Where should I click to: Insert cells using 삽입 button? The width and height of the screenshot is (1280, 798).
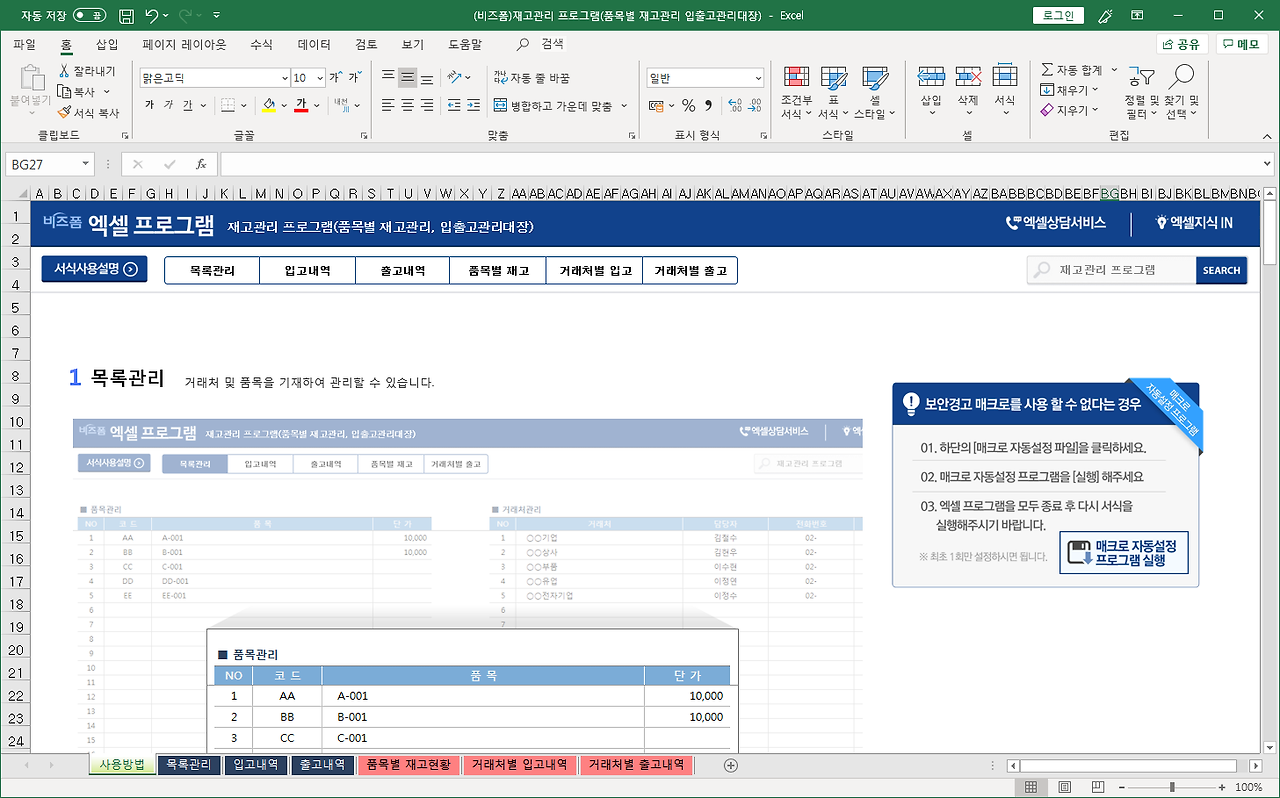pos(931,93)
